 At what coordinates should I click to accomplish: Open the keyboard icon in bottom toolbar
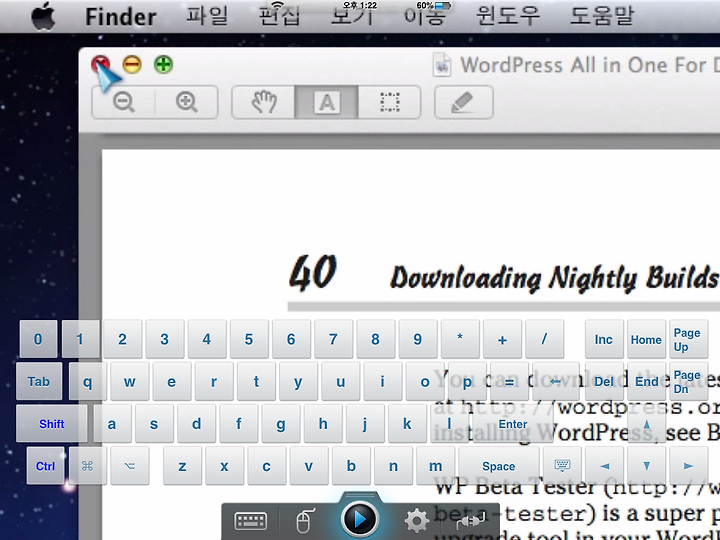coord(251,521)
